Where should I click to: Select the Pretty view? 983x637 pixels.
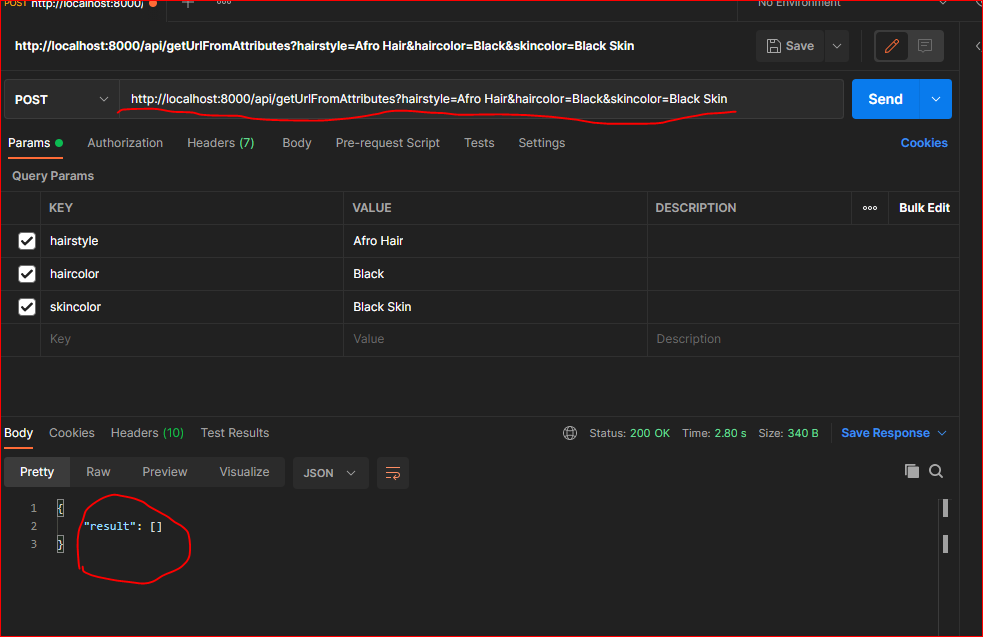pyautogui.click(x=37, y=472)
